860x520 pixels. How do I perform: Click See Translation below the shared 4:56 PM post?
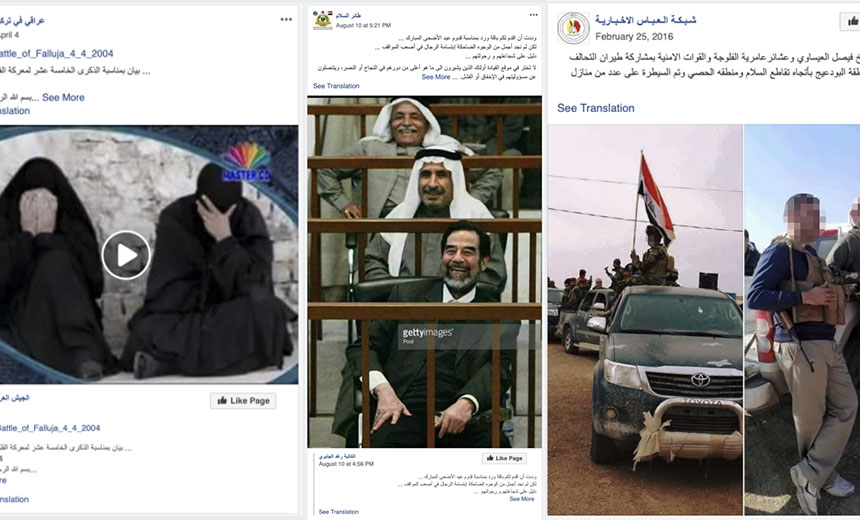coord(338,512)
